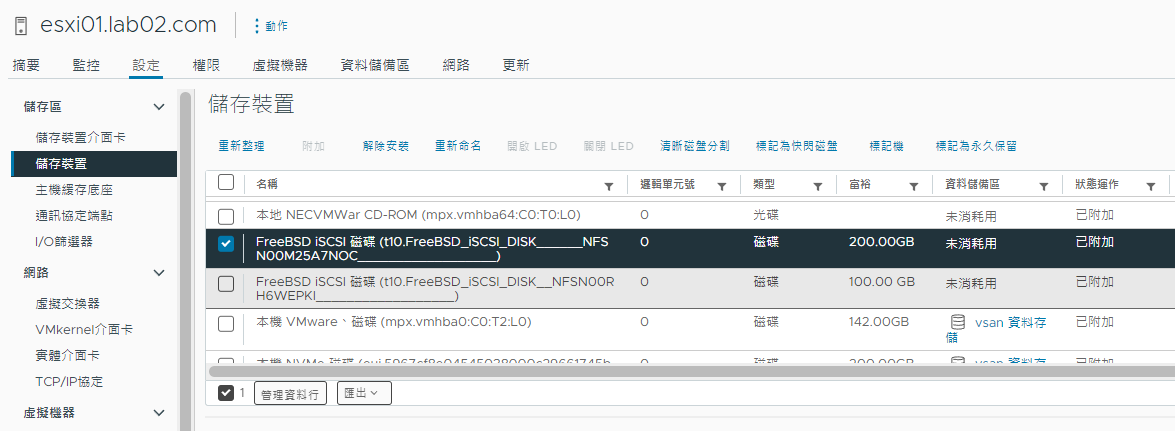
Task: Click the datastore icon beside vsan 資料存儲
Action: (957, 322)
